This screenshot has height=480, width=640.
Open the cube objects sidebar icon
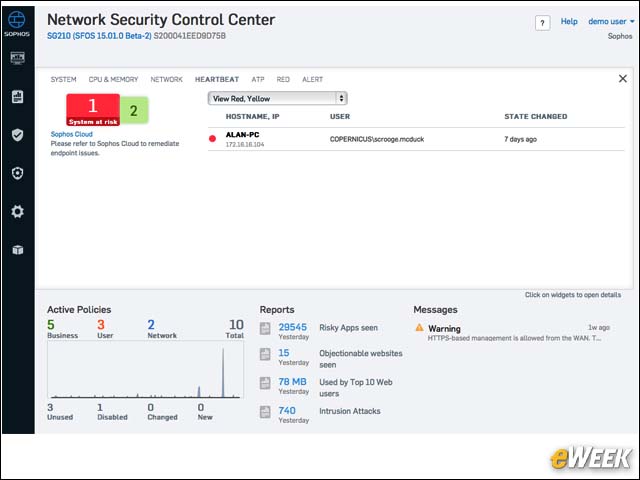point(18,249)
